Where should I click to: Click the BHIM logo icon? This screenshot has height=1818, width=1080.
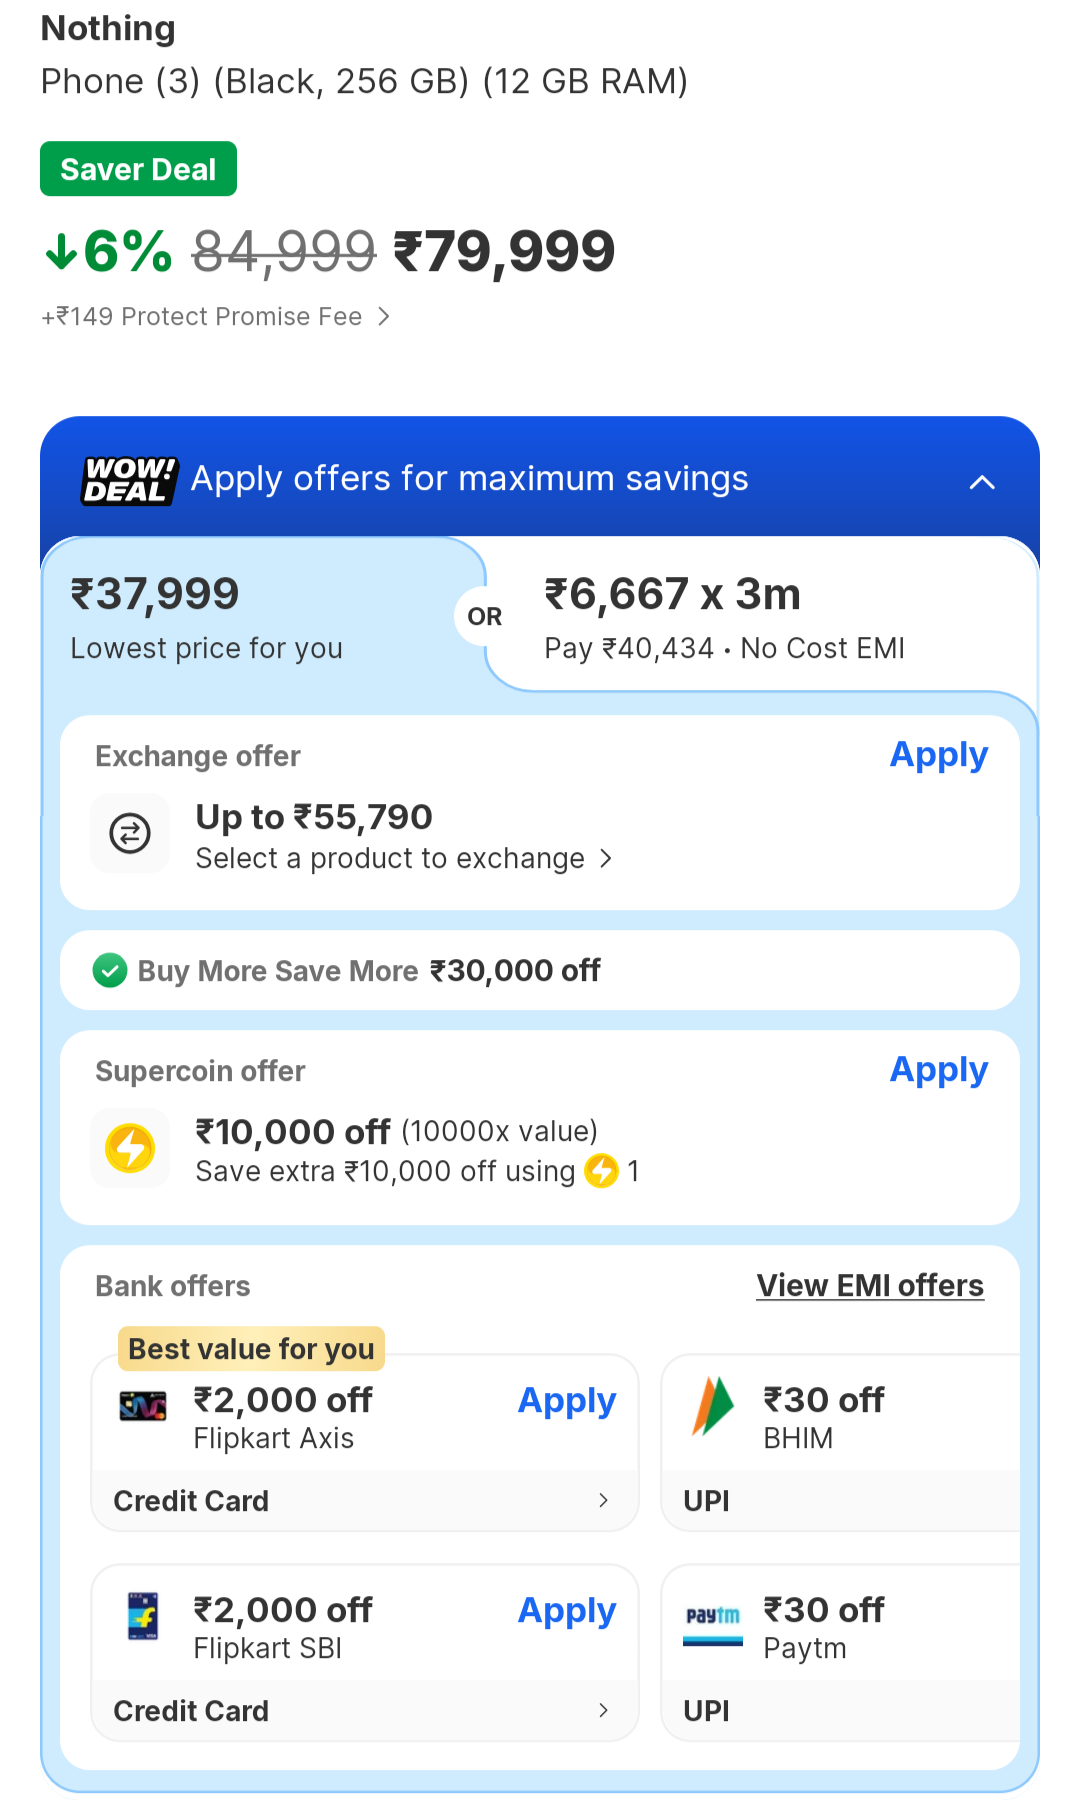click(713, 1406)
